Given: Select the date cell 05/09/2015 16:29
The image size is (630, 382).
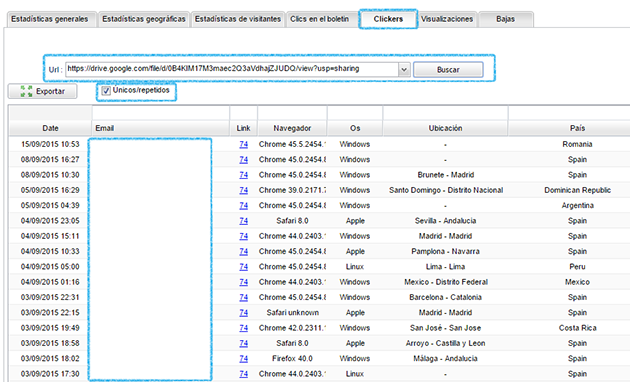Looking at the screenshot, I should point(50,190).
